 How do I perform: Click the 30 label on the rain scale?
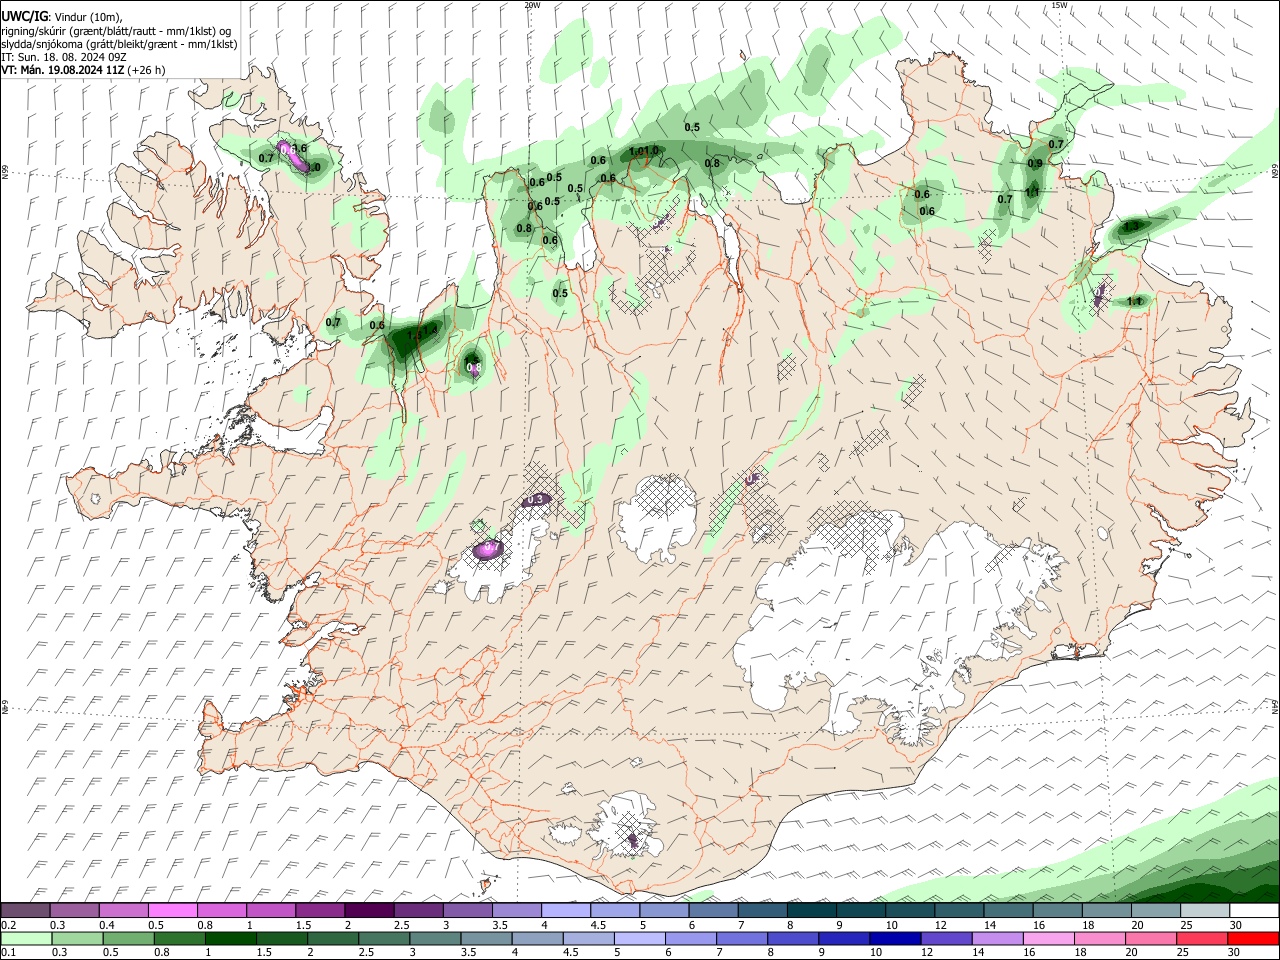point(1234,953)
